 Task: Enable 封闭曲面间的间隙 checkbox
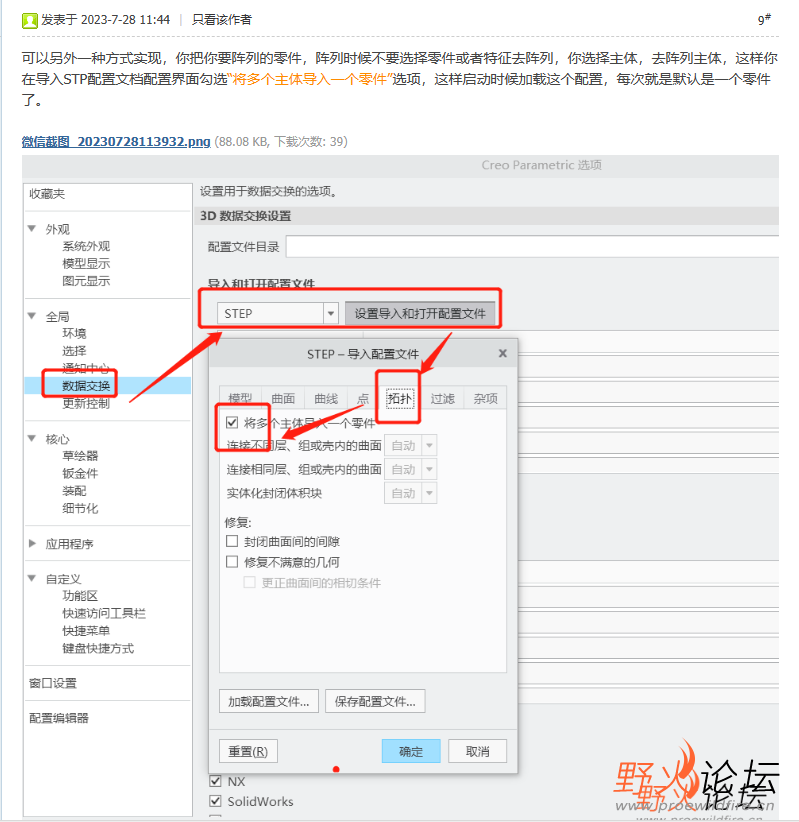[x=232, y=541]
